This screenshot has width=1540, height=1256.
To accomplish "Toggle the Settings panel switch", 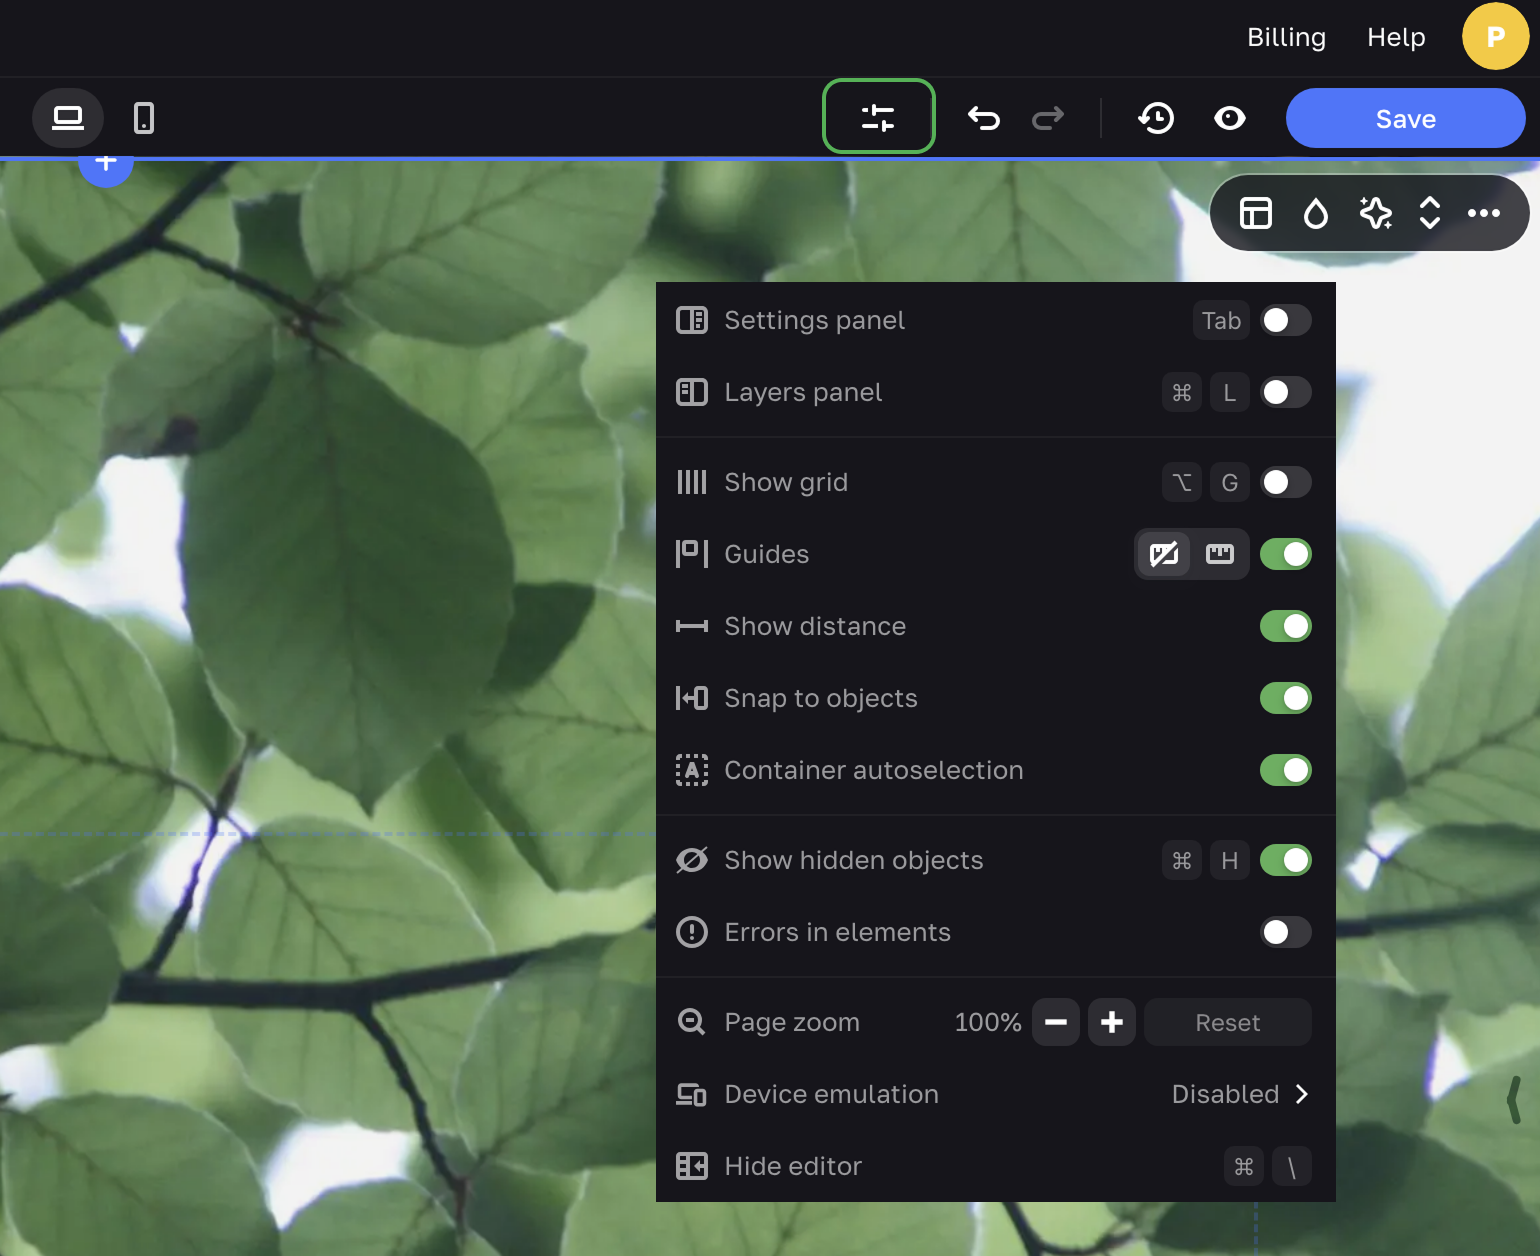I will pos(1285,320).
